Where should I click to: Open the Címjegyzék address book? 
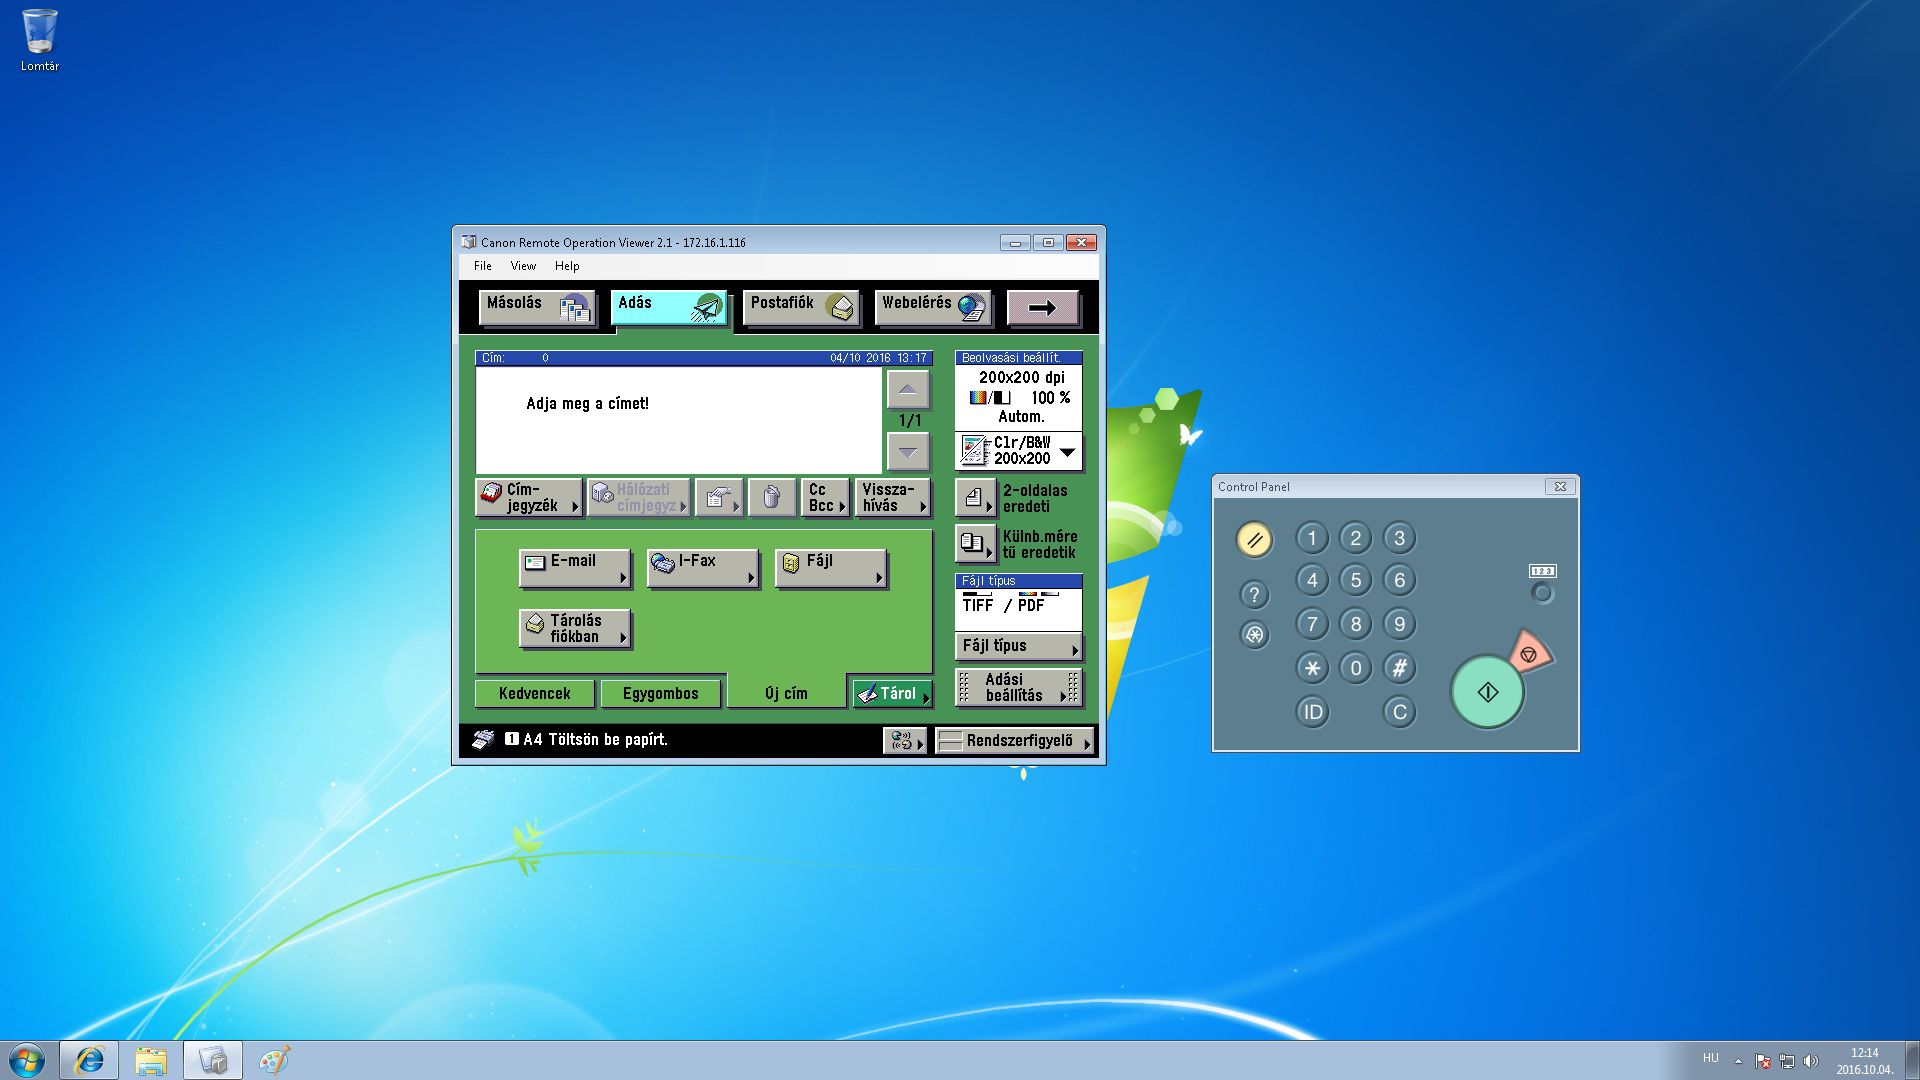[x=529, y=497]
